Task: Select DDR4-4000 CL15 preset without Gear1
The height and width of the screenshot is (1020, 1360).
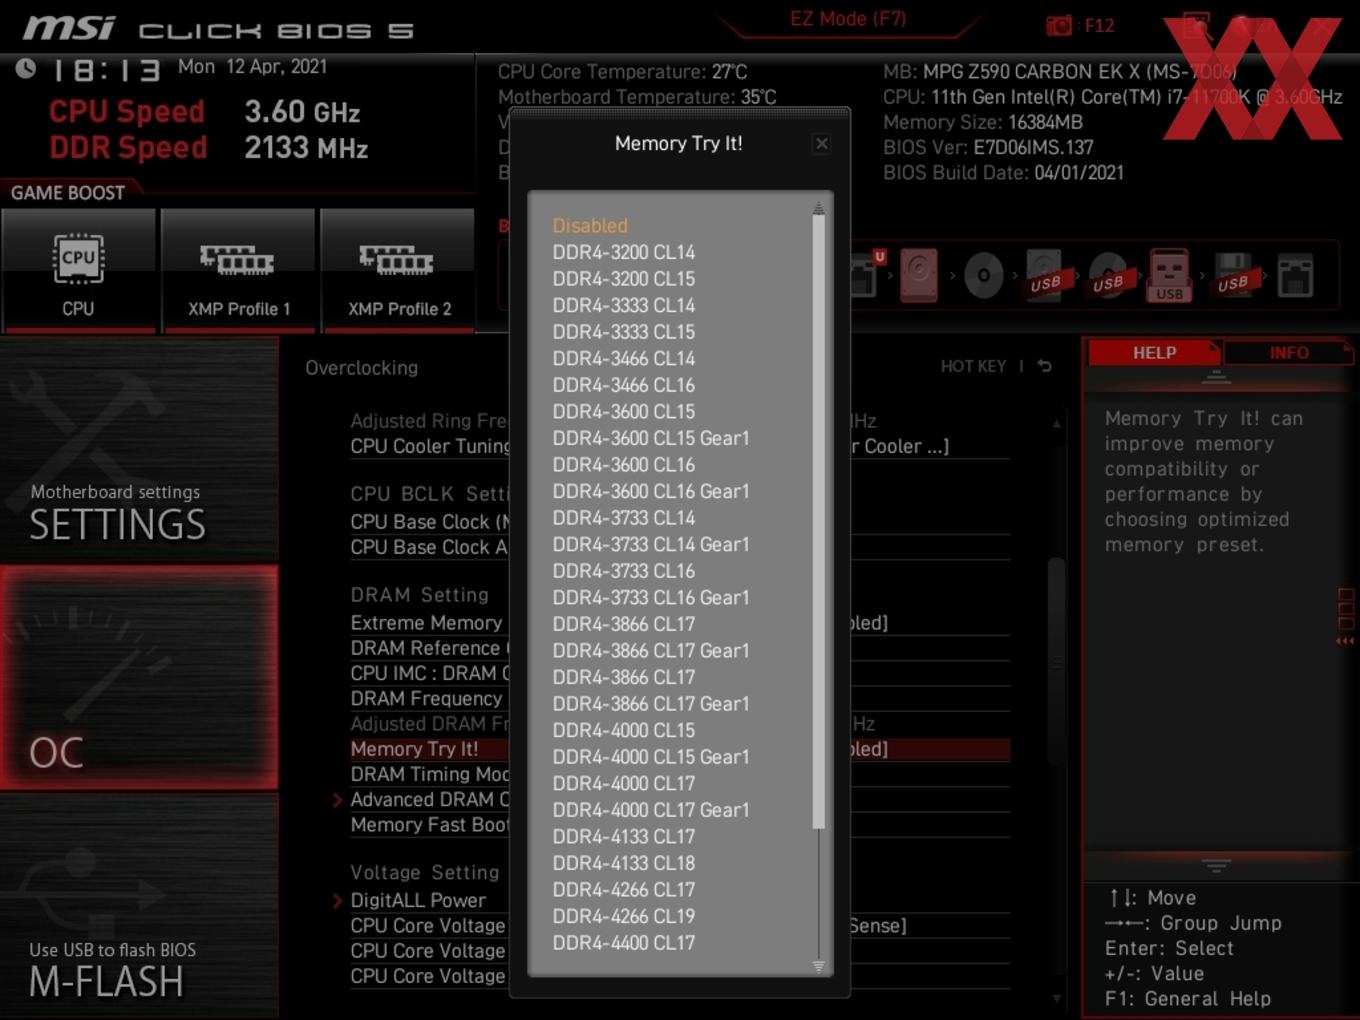Action: tap(624, 730)
